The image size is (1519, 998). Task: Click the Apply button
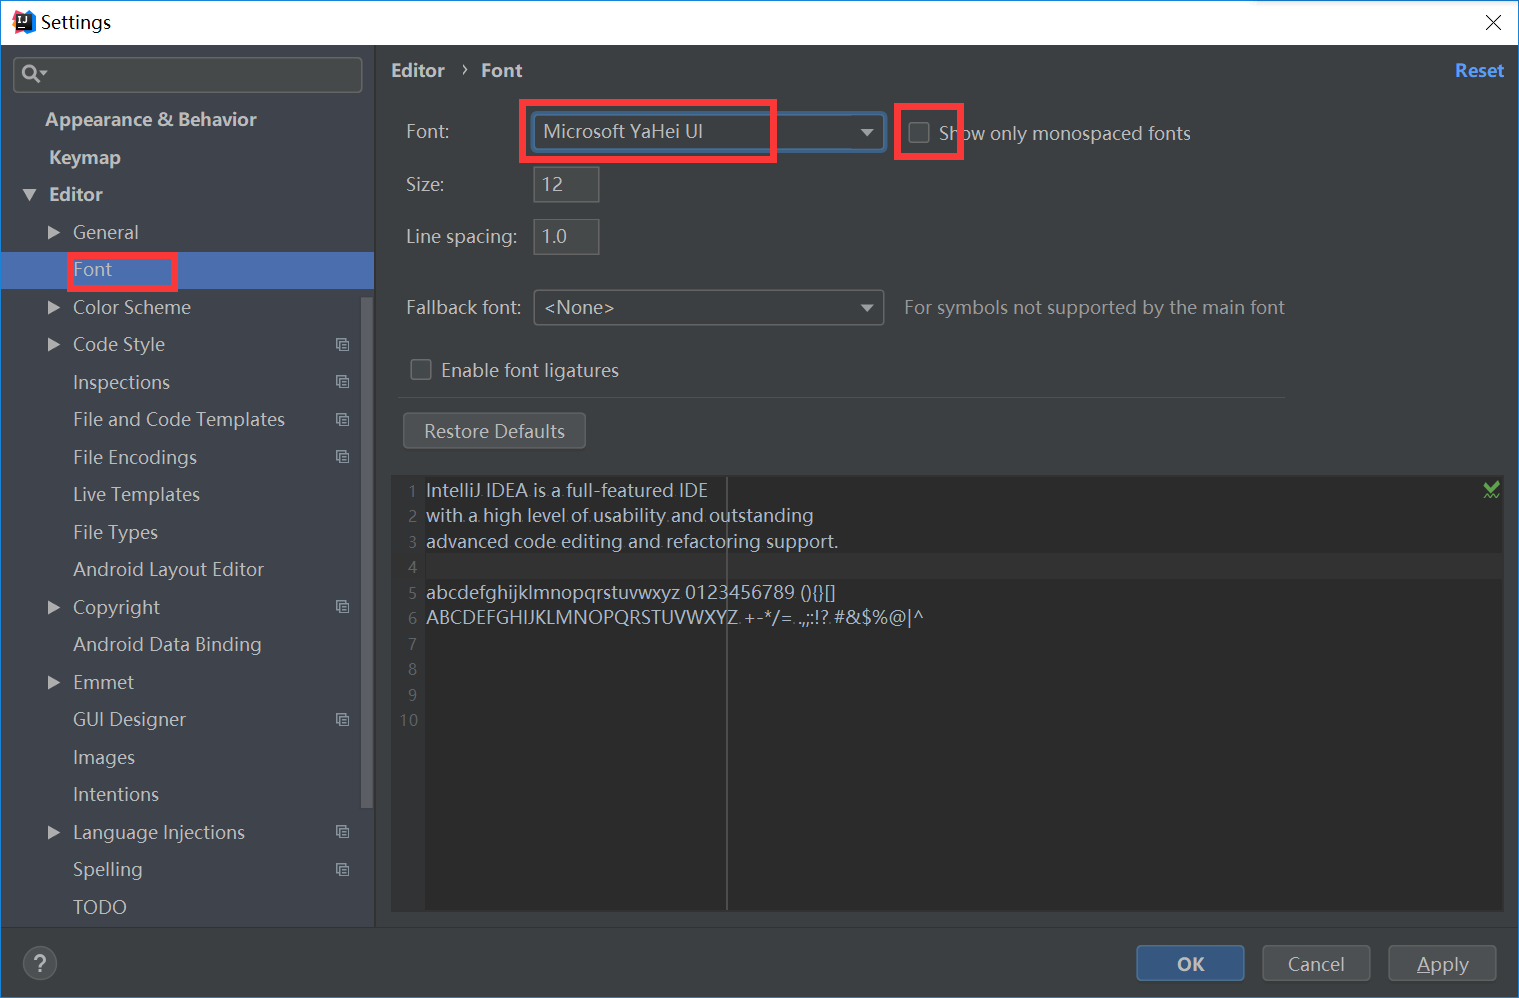point(1442,964)
